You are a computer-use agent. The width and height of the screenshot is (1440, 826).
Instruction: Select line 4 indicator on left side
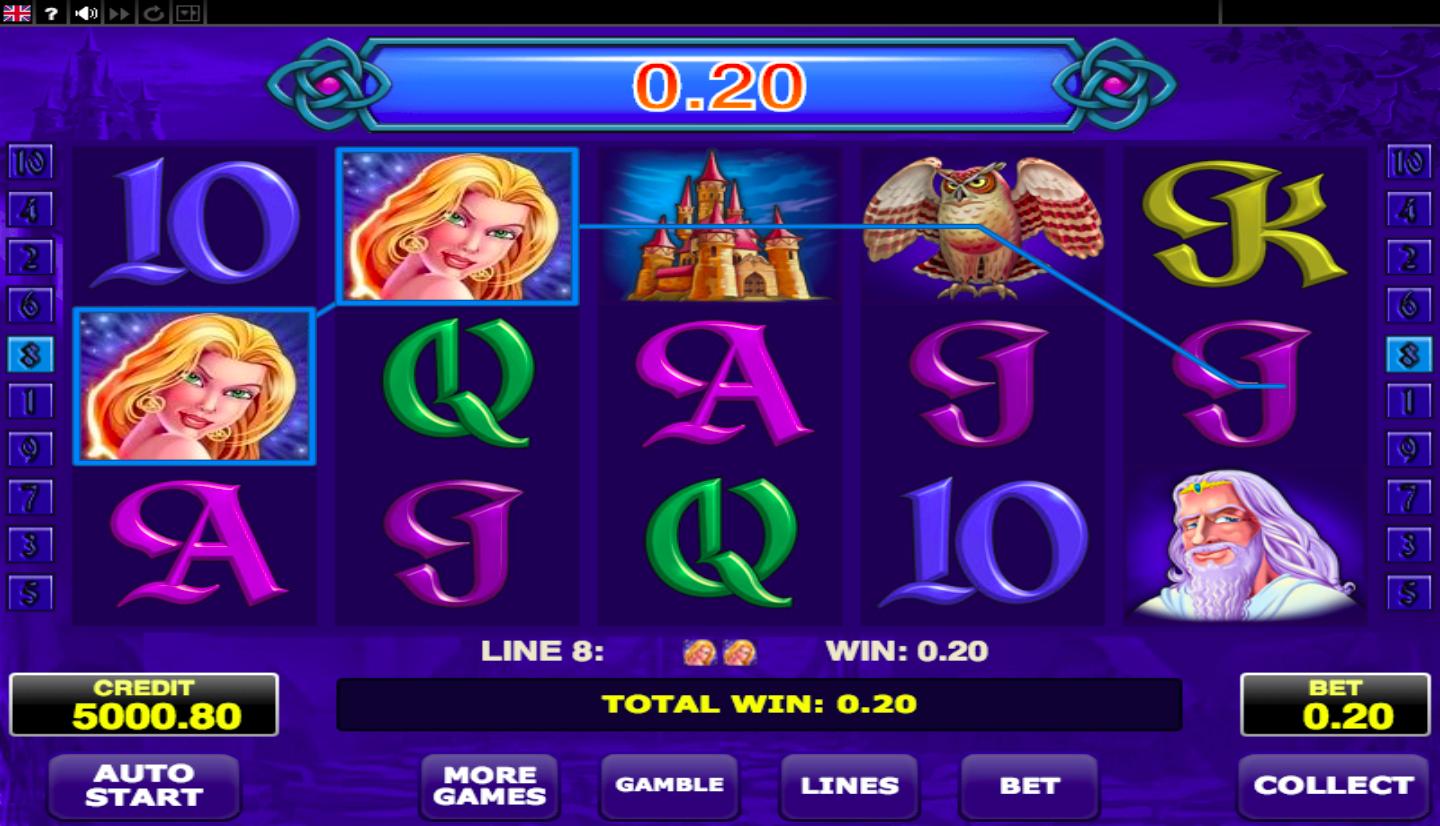coord(30,210)
